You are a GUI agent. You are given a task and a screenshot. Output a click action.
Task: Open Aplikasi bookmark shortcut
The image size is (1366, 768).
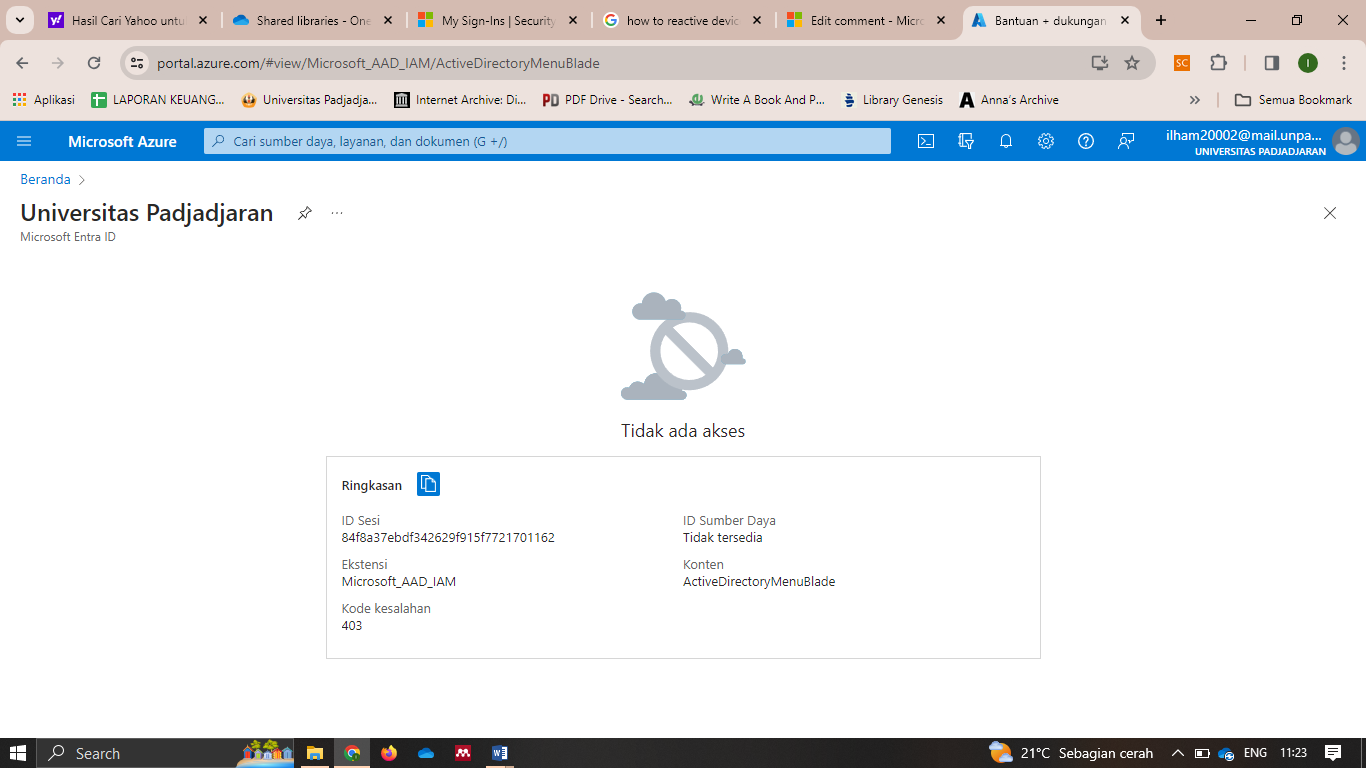click(x=44, y=100)
